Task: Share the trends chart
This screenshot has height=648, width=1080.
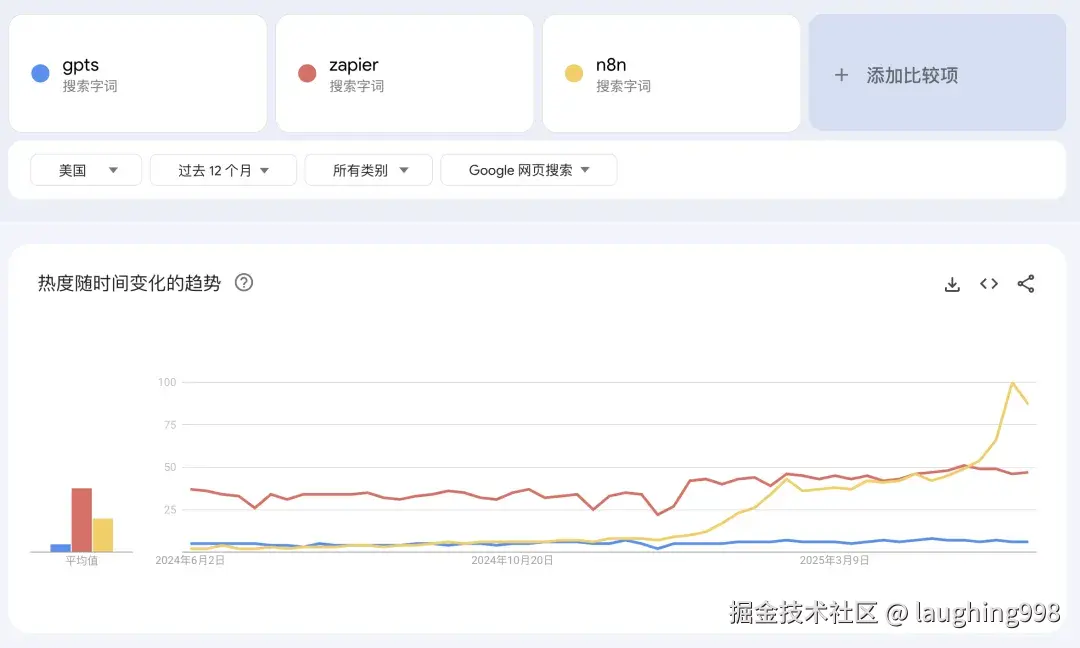Action: [1026, 284]
